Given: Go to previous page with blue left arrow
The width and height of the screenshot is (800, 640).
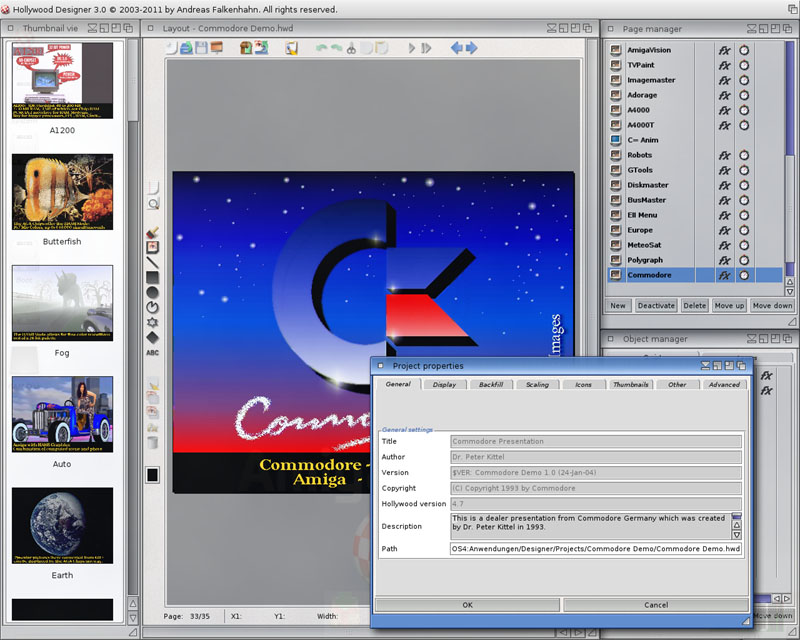Looking at the screenshot, I should (457, 48).
